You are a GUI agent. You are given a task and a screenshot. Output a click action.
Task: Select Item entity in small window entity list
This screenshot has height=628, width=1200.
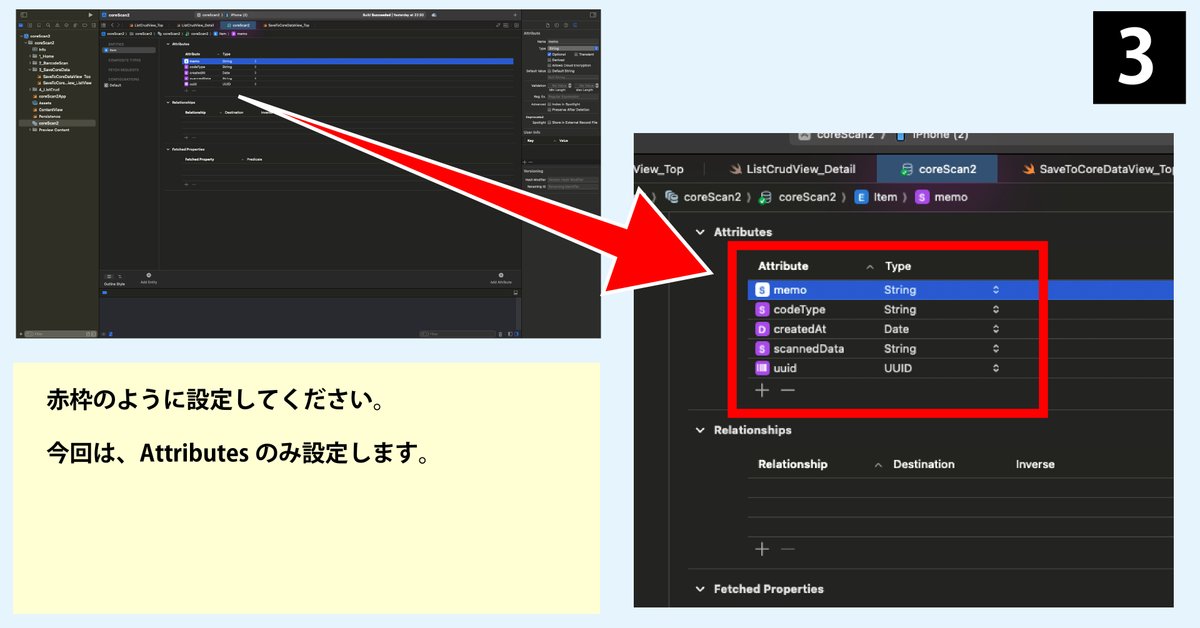pos(129,50)
